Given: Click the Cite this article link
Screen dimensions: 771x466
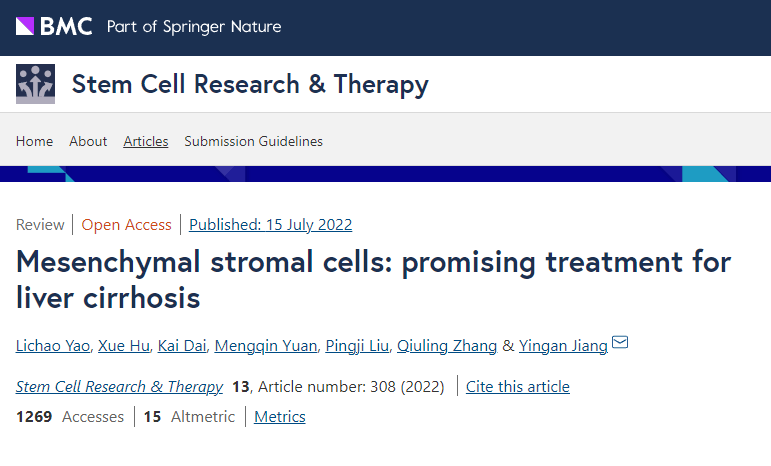Looking at the screenshot, I should click(518, 386).
